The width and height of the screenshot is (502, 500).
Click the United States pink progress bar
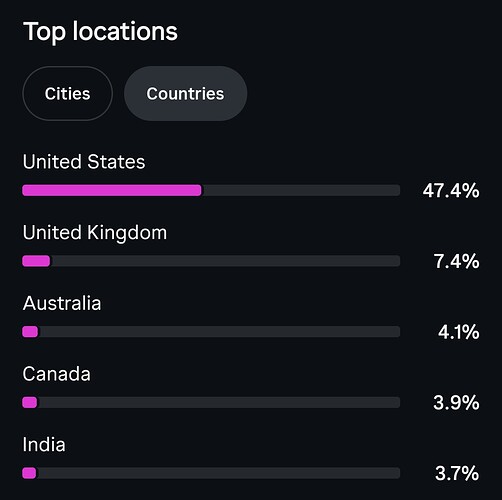pyautogui.click(x=112, y=190)
